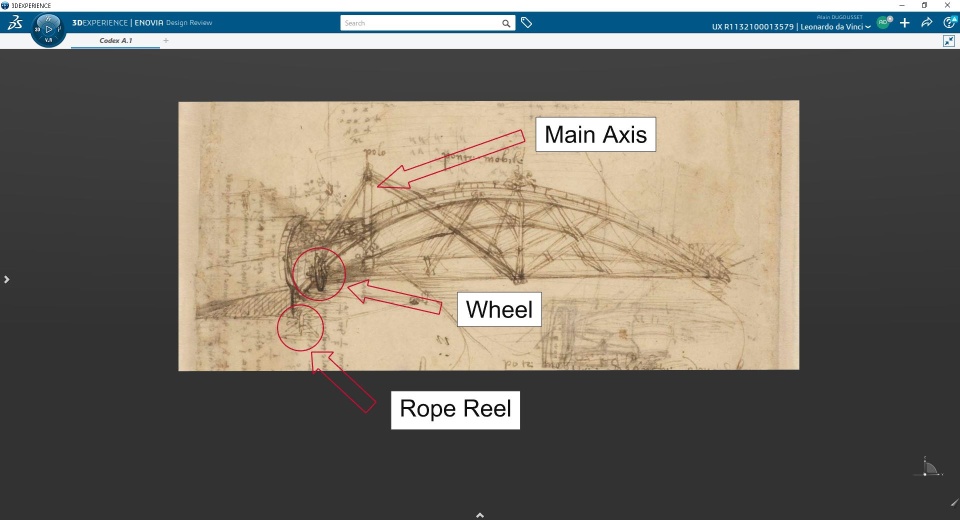Click the compass V.R south quadrant
Image resolution: width=960 pixels, height=520 pixels.
coord(48,40)
